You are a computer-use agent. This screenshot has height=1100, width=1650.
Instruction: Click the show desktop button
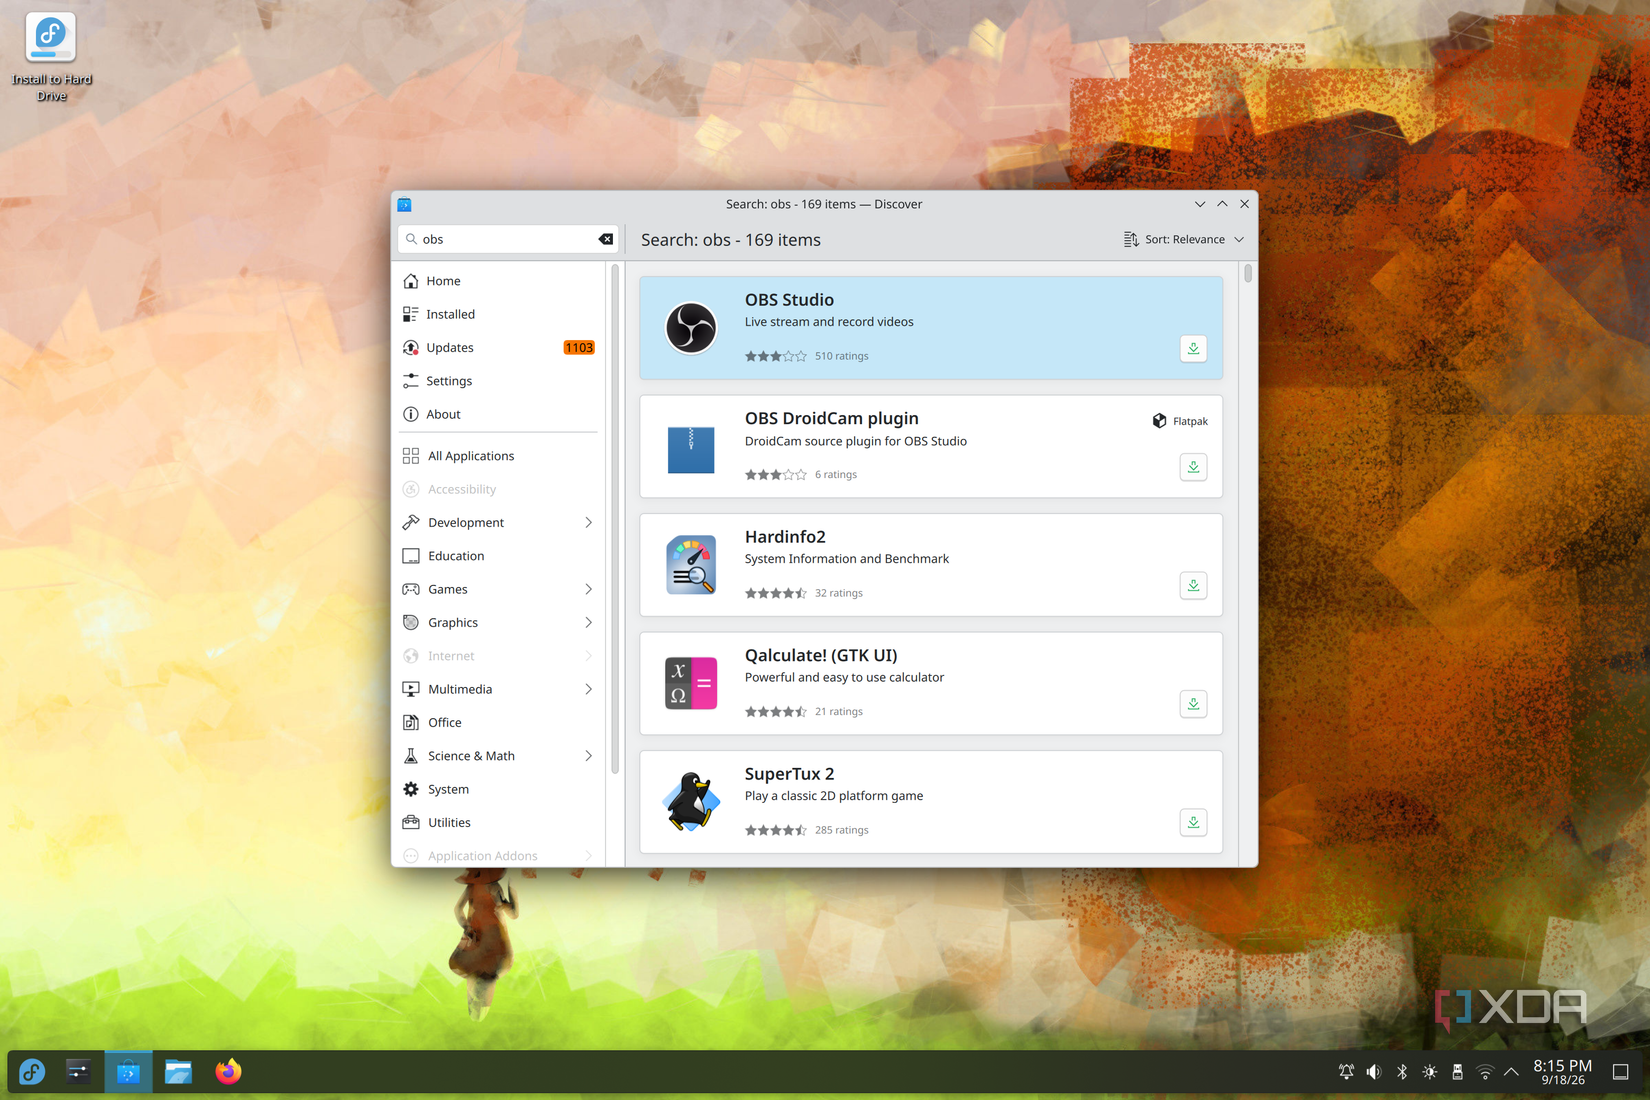coord(1621,1072)
